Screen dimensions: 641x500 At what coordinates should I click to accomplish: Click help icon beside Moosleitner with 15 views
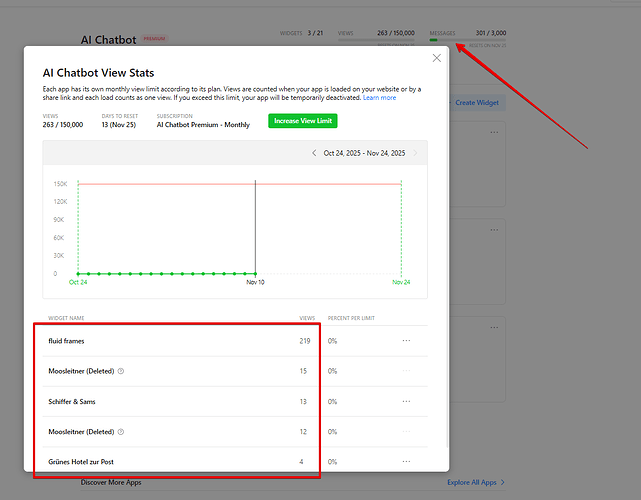click(121, 371)
